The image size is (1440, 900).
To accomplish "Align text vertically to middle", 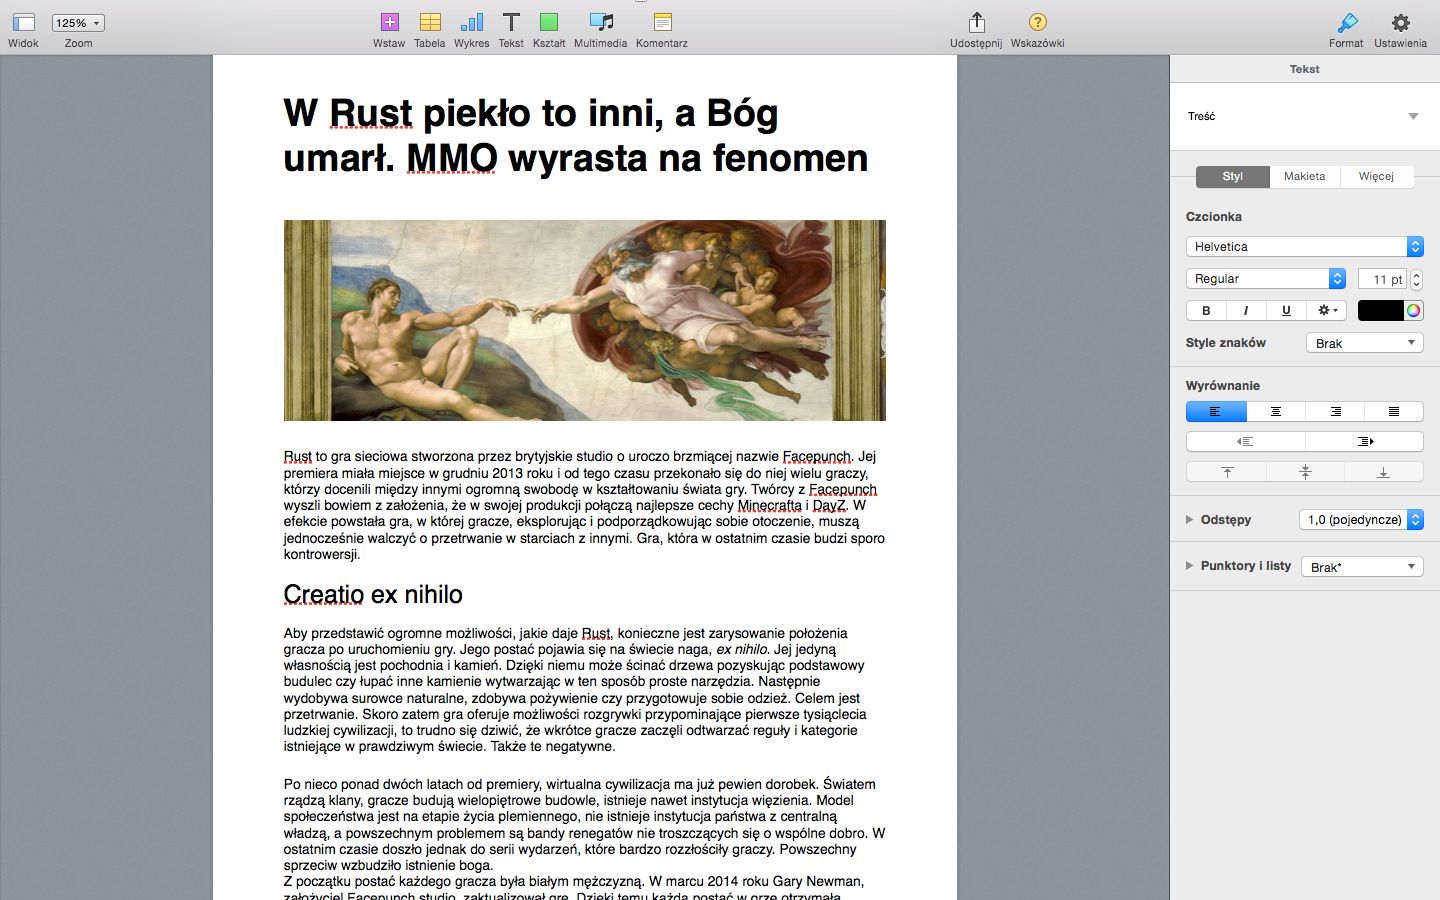I will tap(1305, 472).
